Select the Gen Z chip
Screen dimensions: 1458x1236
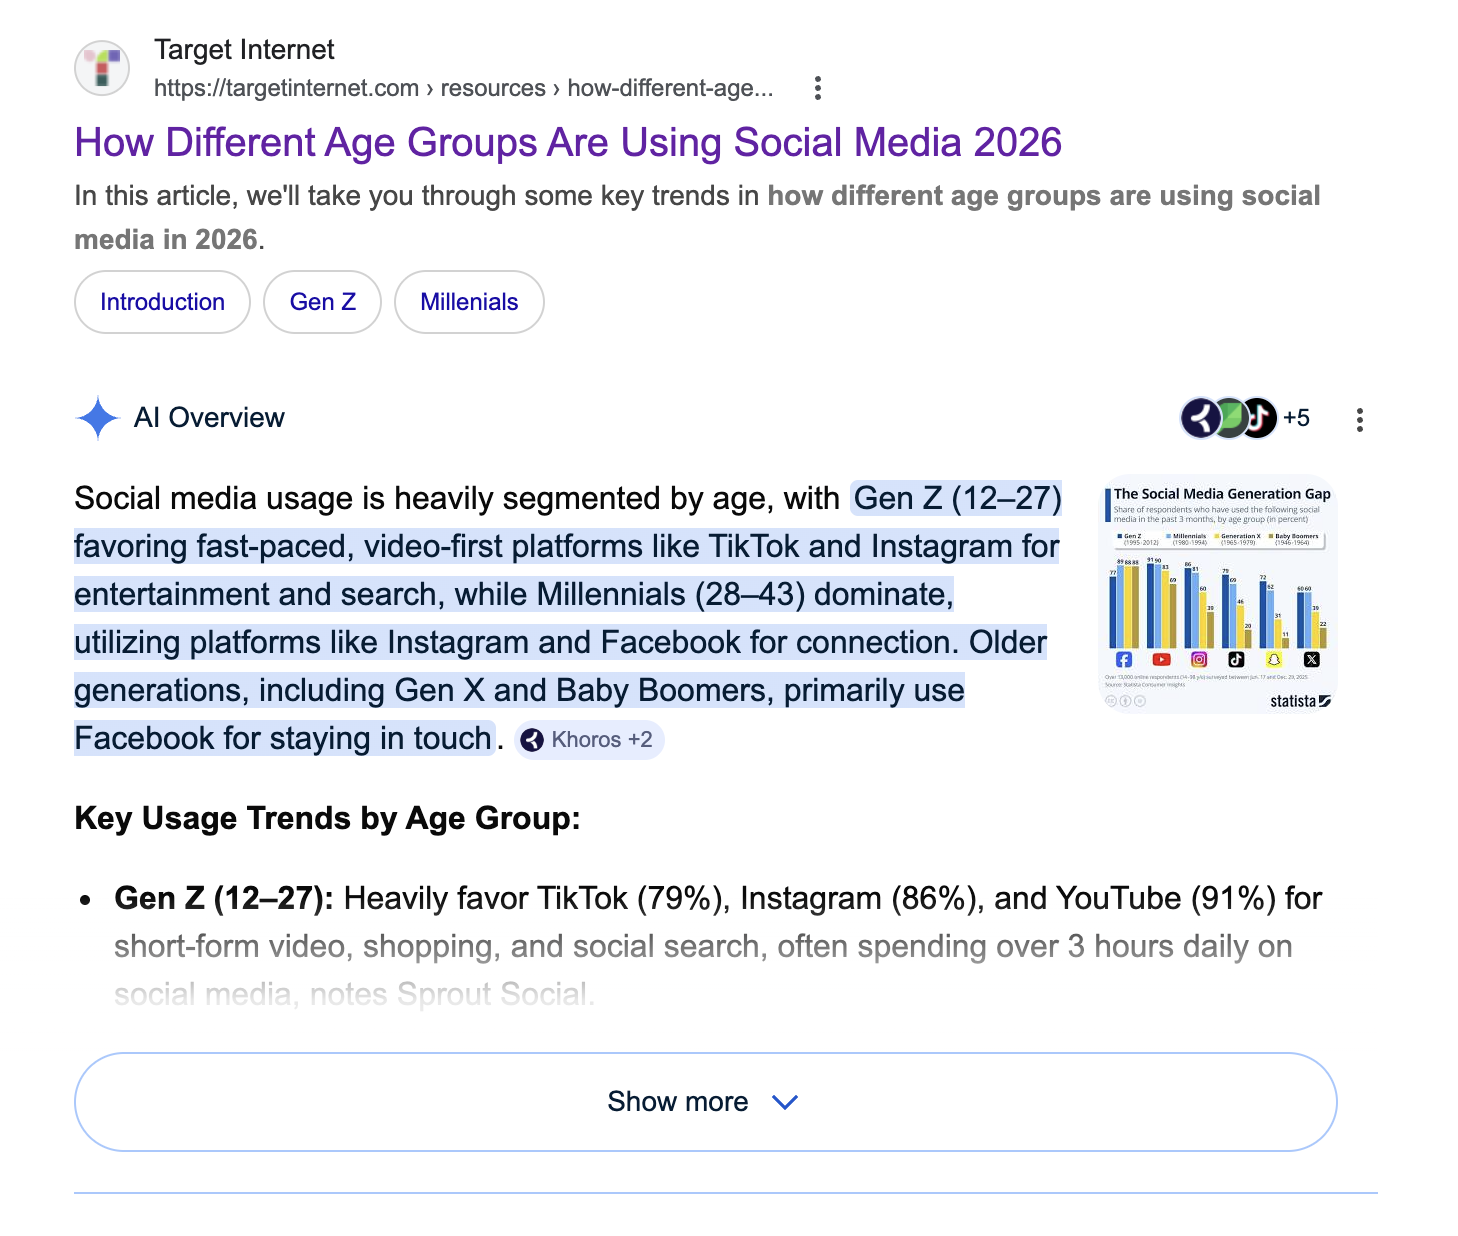coord(322,301)
